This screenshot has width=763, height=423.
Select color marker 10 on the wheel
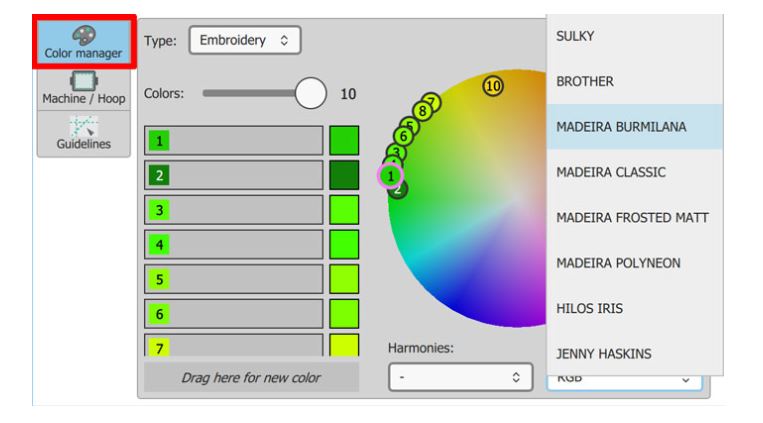pyautogui.click(x=492, y=86)
